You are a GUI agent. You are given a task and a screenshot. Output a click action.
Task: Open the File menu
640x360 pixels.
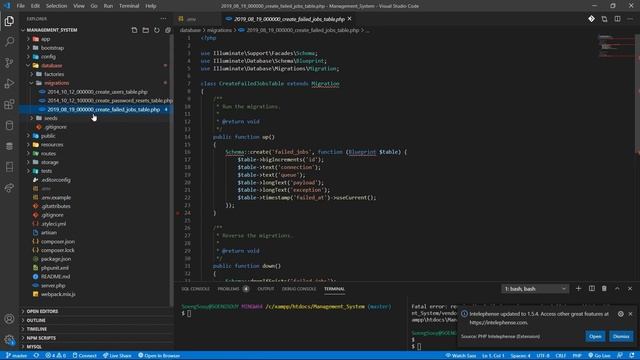(20, 6)
